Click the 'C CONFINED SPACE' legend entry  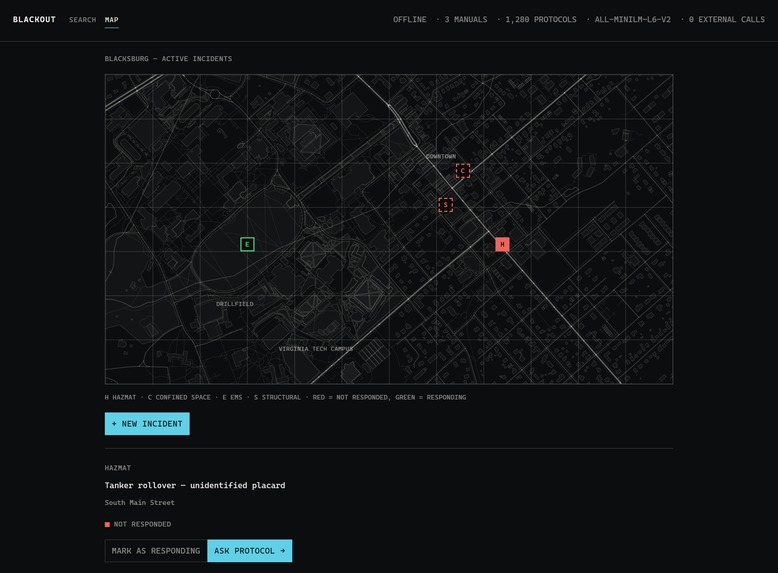[x=179, y=397]
